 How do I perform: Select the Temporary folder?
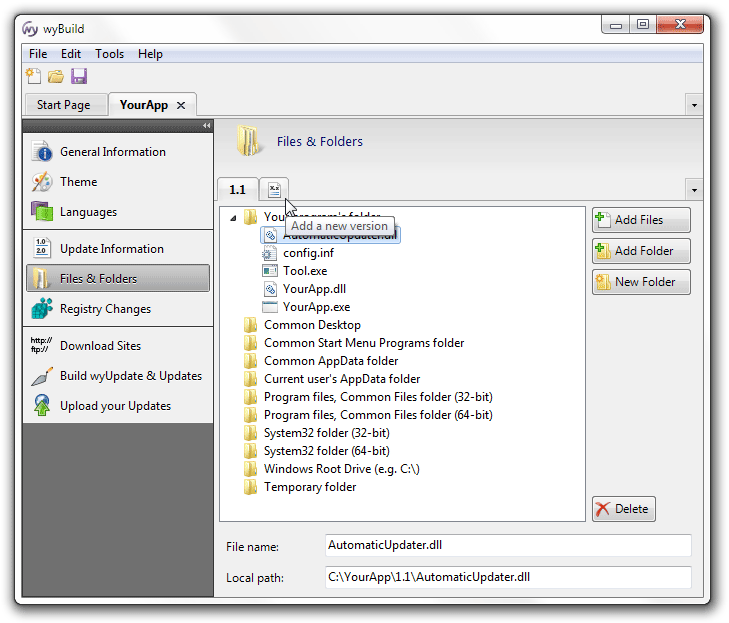click(x=310, y=487)
